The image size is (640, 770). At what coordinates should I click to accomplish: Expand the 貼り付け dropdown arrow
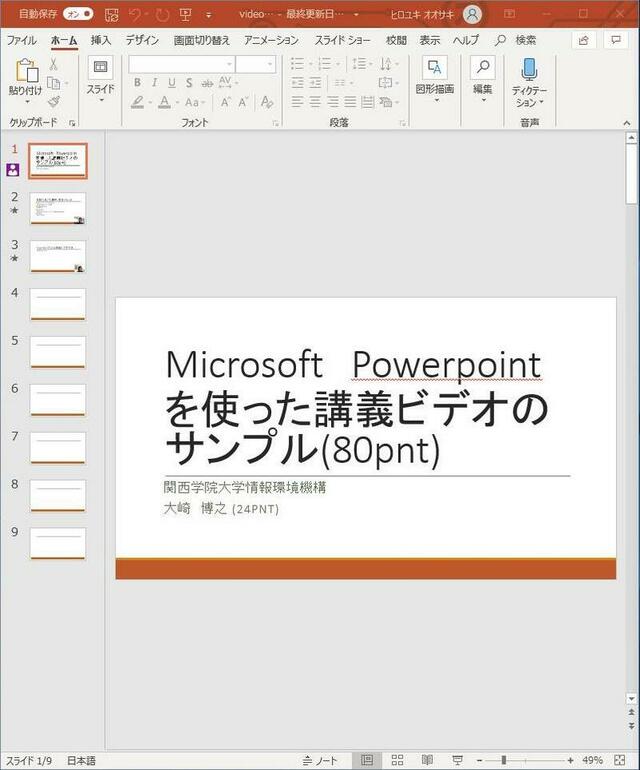coord(27,102)
